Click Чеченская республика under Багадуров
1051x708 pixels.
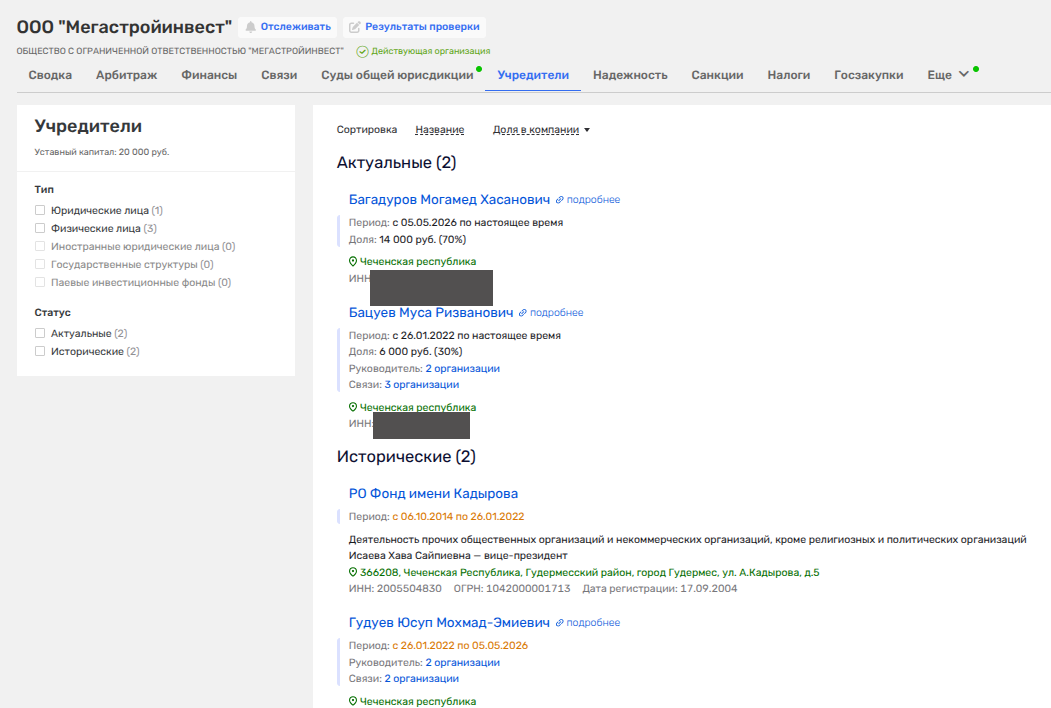pos(418,261)
